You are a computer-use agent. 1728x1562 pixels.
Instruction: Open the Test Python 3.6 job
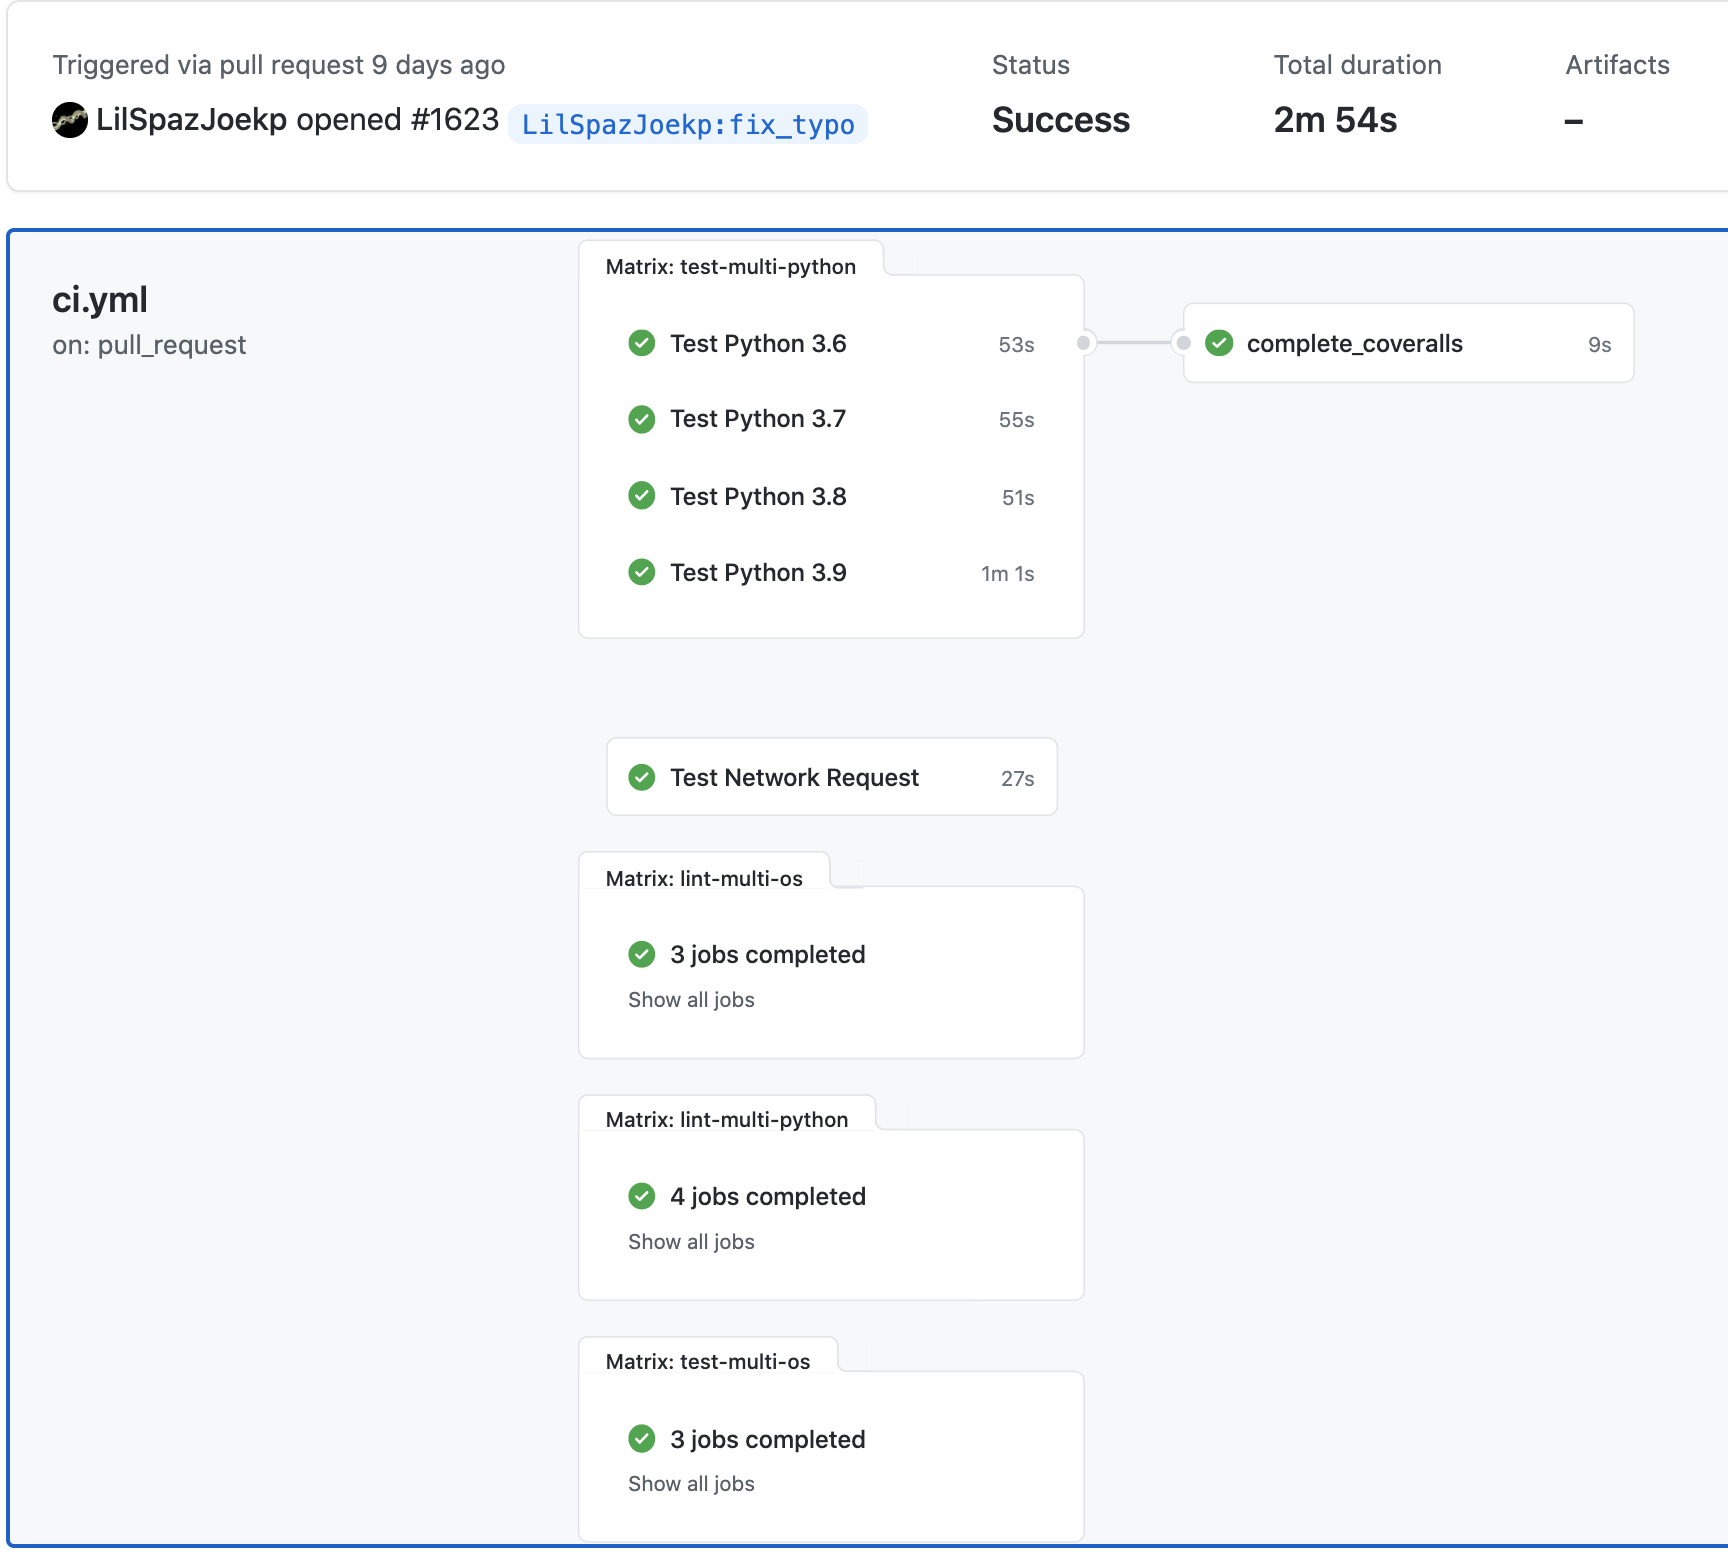click(x=757, y=344)
